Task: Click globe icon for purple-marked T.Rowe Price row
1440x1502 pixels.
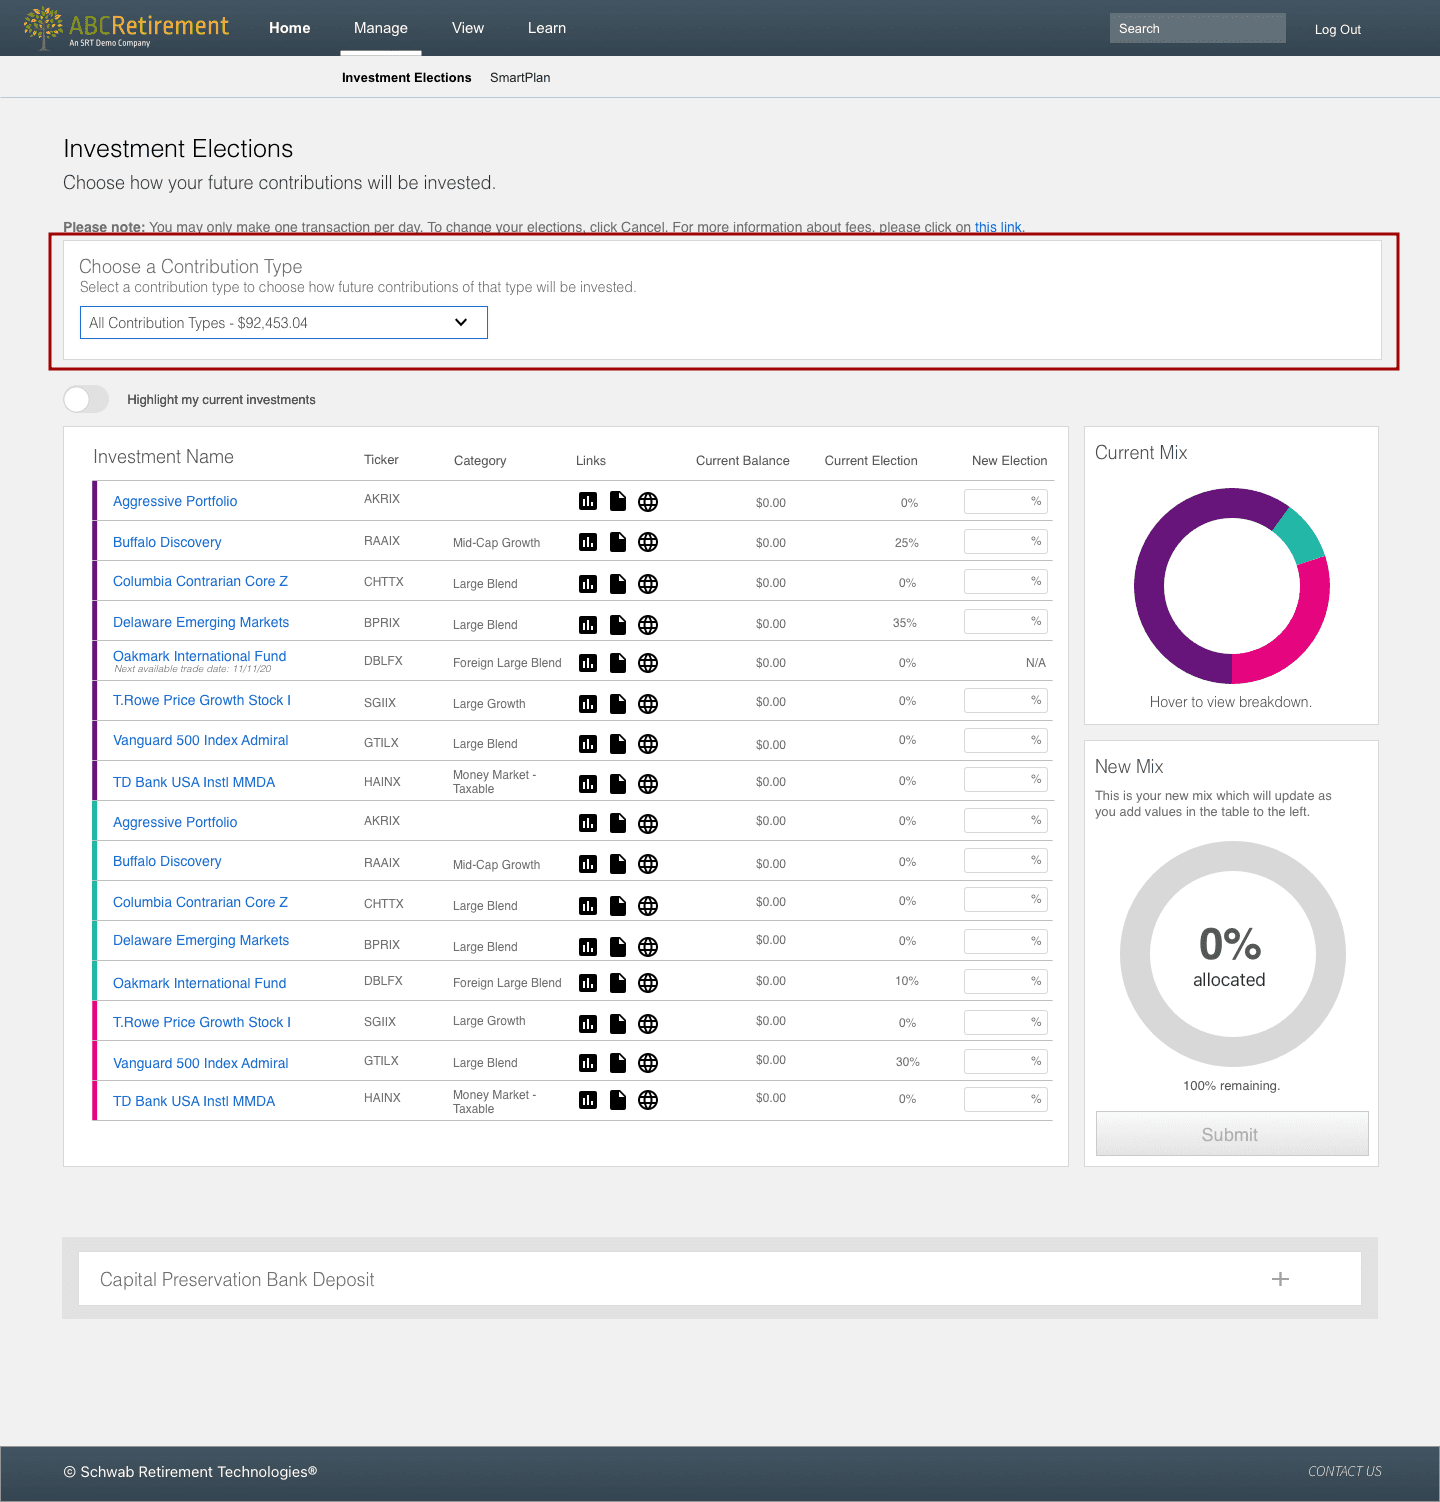Action: pyautogui.click(x=648, y=704)
